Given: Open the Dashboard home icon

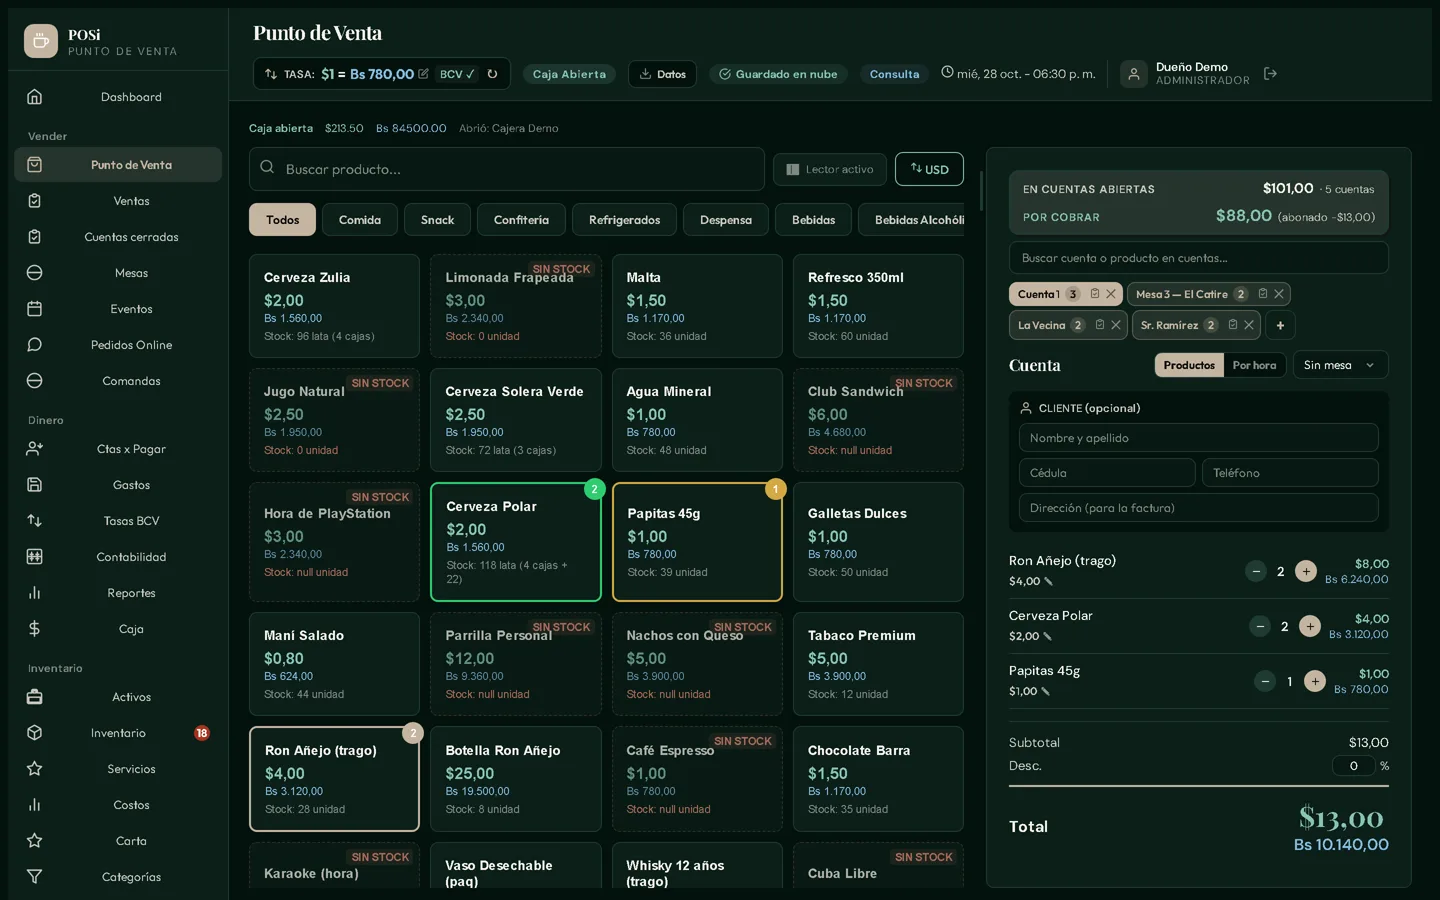Looking at the screenshot, I should pyautogui.click(x=35, y=97).
